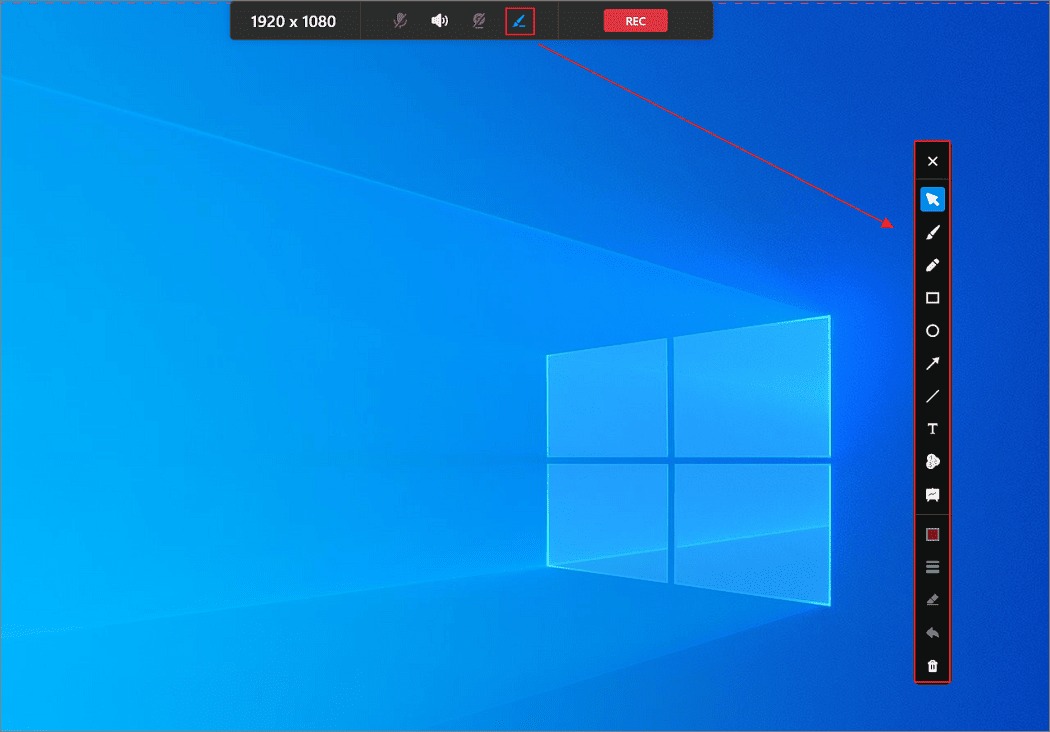Viewport: 1050px width, 732px height.
Task: Select the rectangle shape tool
Action: (932, 298)
